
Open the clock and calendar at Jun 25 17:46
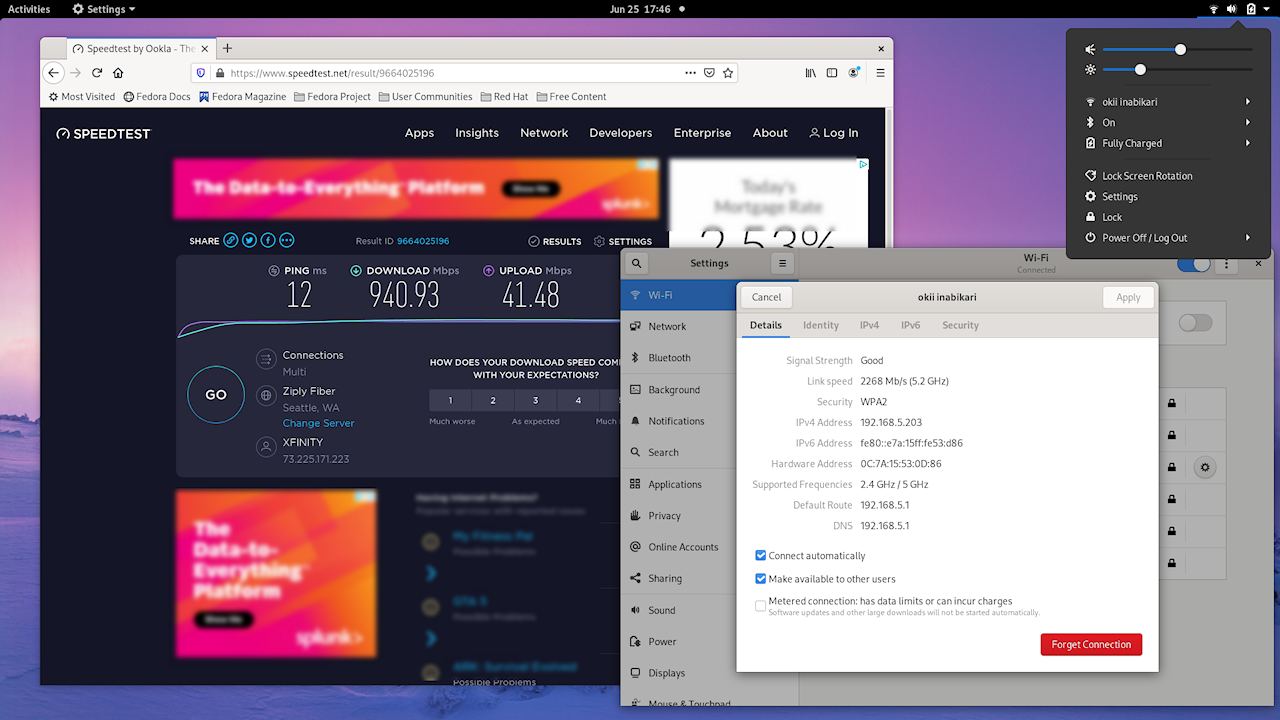[x=640, y=9]
